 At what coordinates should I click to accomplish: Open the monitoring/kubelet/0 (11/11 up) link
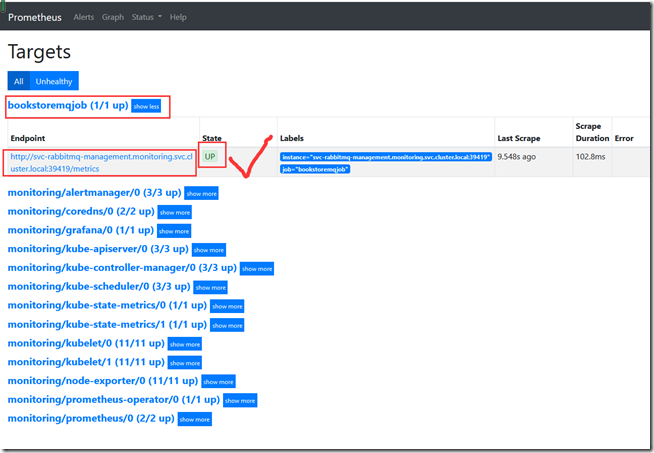[x=86, y=343]
